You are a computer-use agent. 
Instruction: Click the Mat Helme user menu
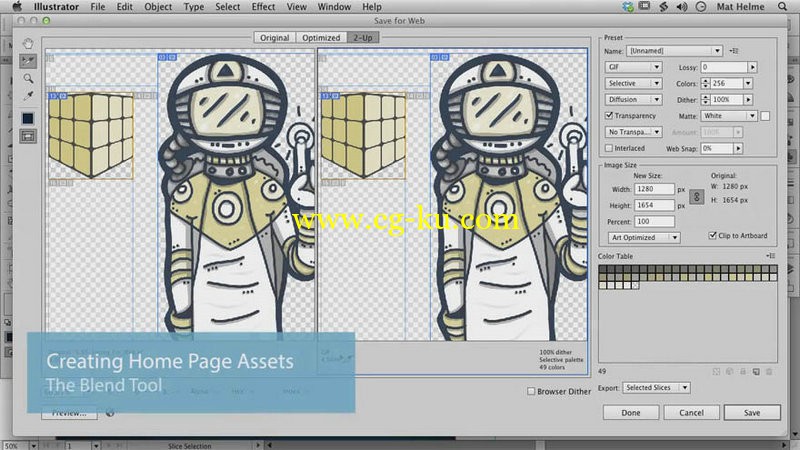(740, 7)
